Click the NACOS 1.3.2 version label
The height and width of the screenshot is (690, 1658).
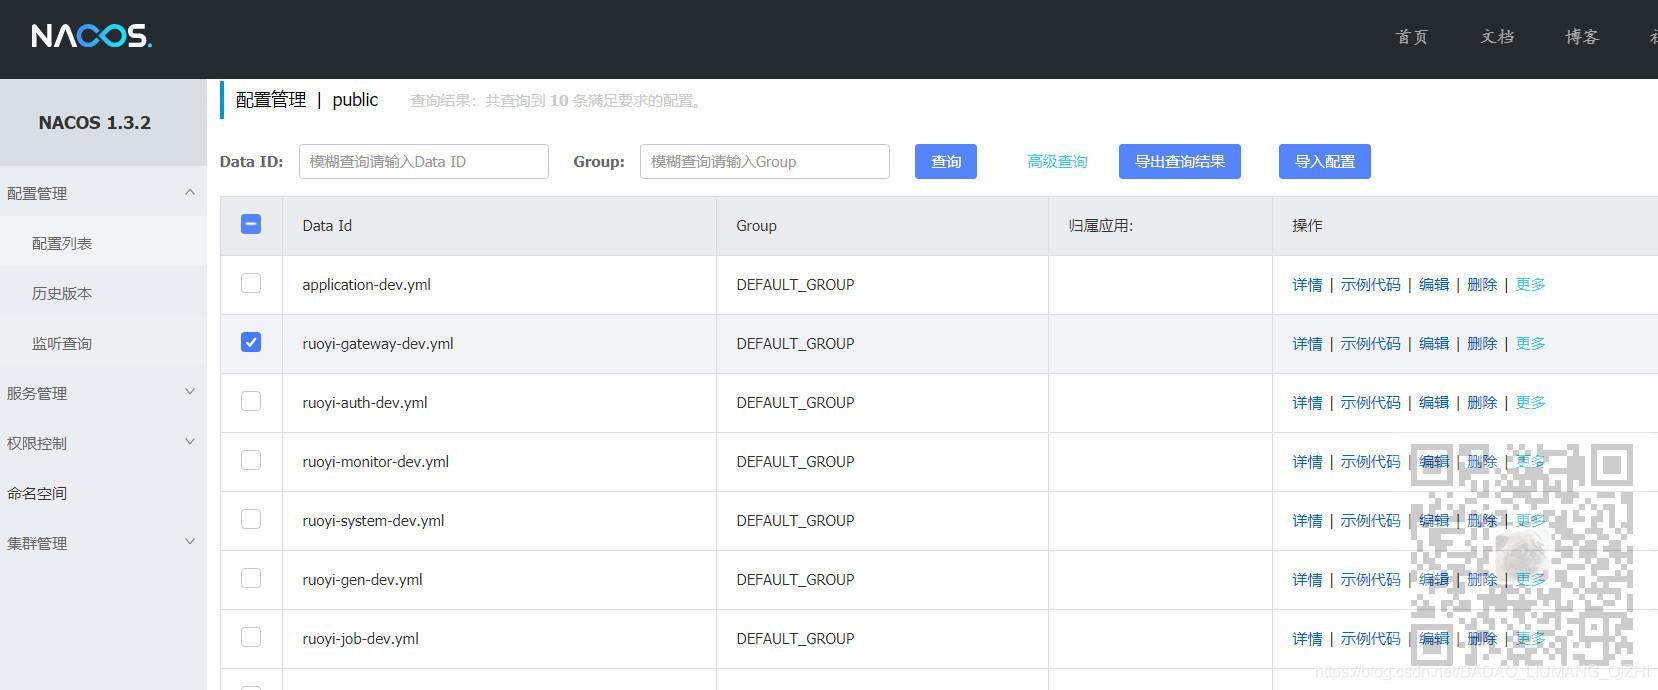(95, 122)
